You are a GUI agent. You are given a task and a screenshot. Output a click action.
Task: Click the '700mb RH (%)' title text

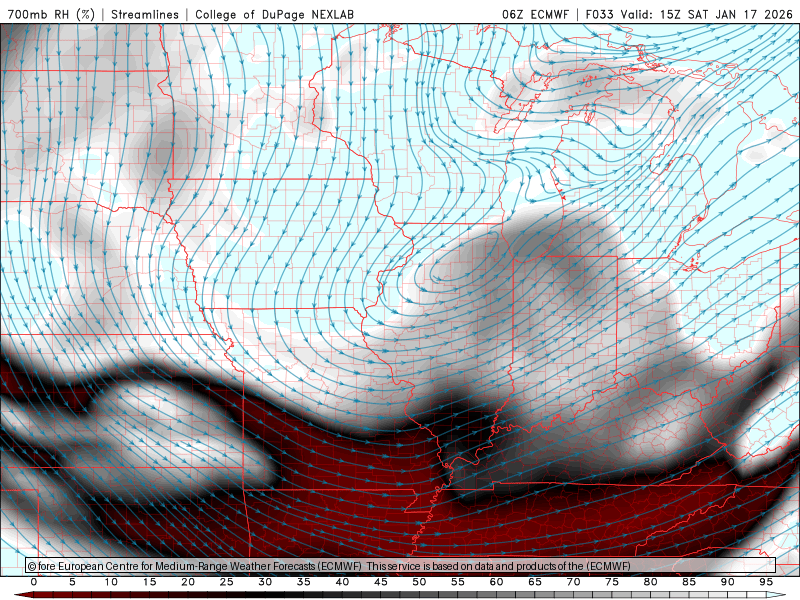51,14
